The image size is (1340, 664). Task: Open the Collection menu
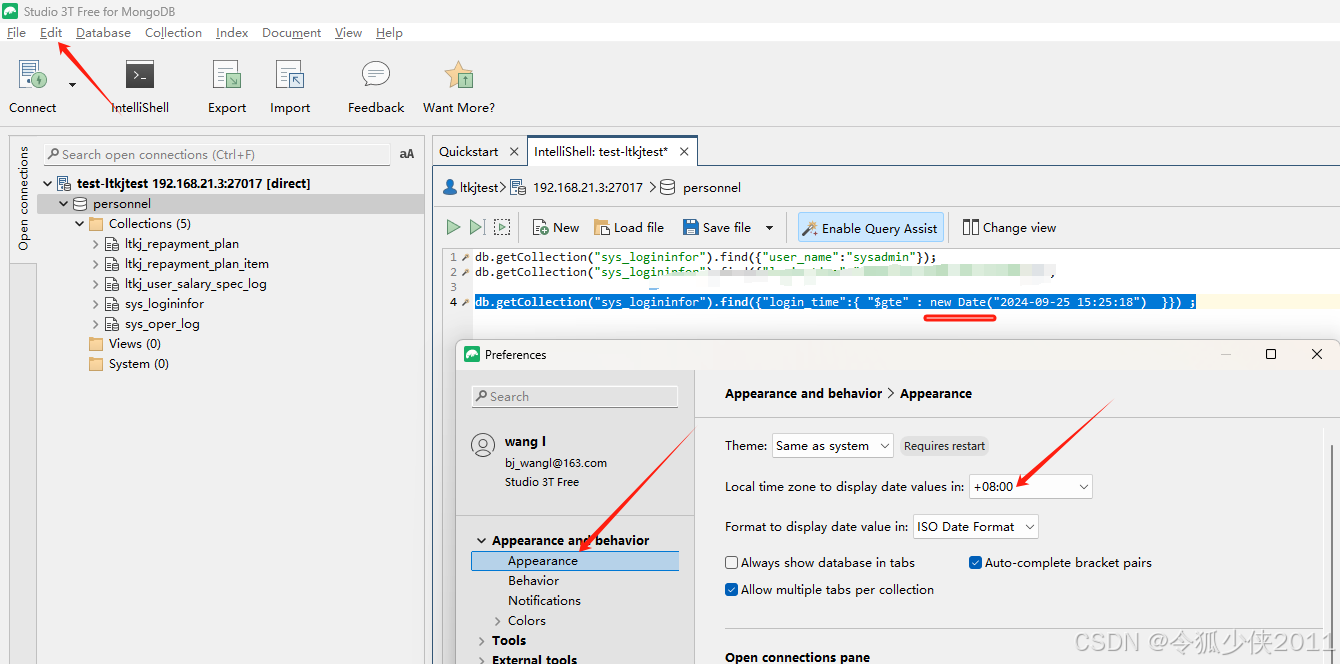[x=173, y=32]
